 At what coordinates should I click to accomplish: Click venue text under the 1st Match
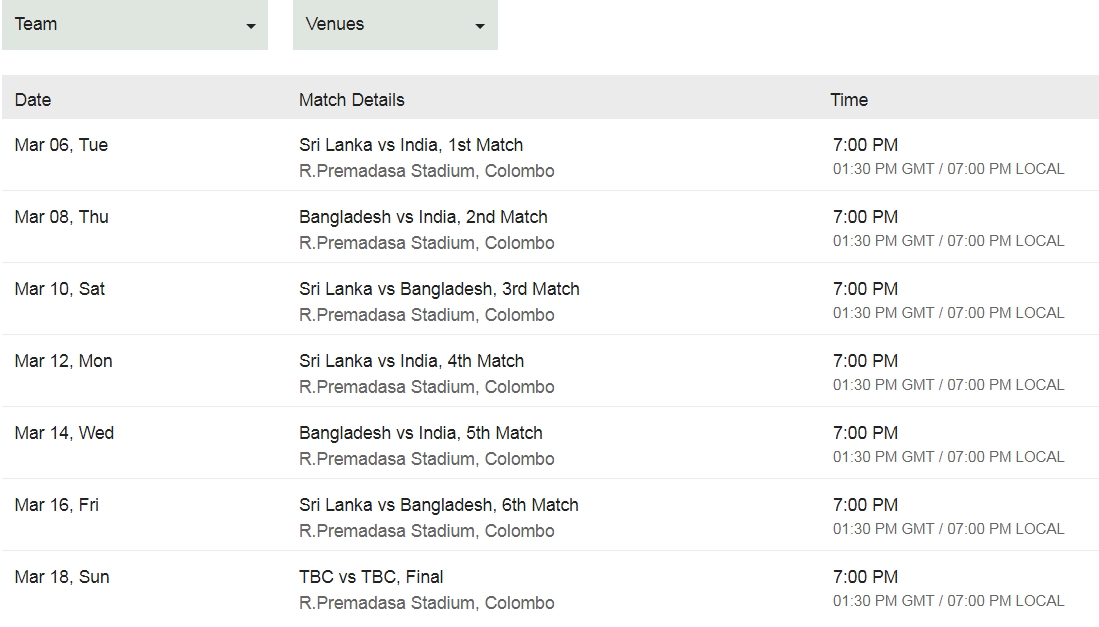coord(427,171)
